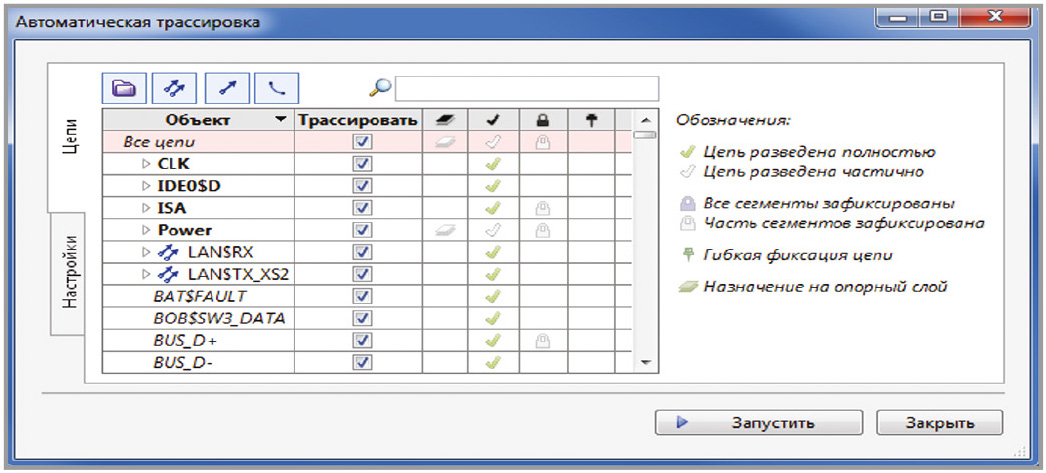Open the Объект column filter dropdown
The image size is (1046, 473).
coord(279,121)
